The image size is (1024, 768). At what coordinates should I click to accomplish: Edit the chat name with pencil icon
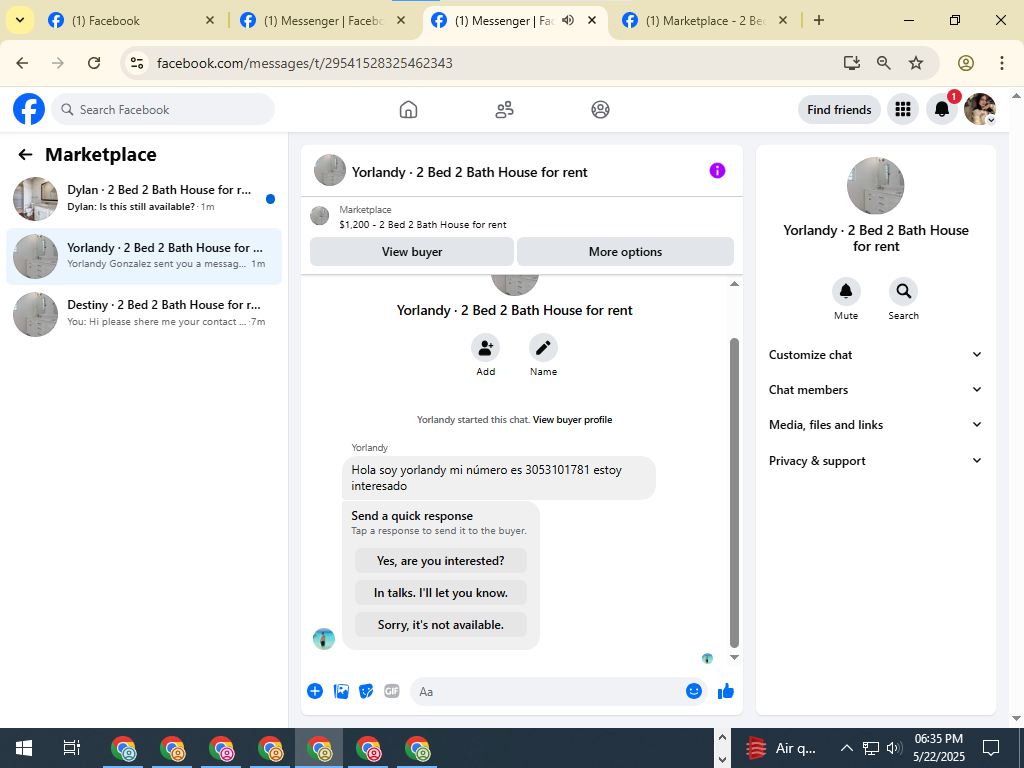click(543, 347)
